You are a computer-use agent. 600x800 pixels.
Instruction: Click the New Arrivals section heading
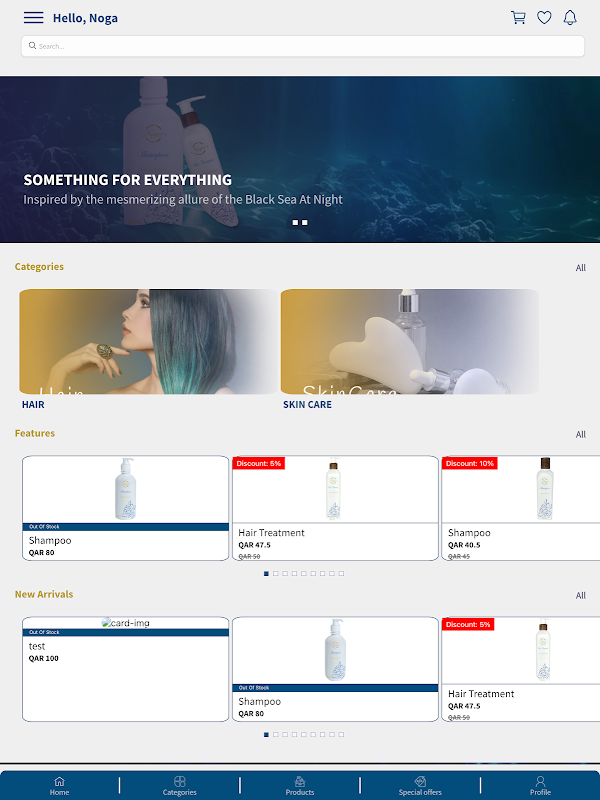[44, 594]
